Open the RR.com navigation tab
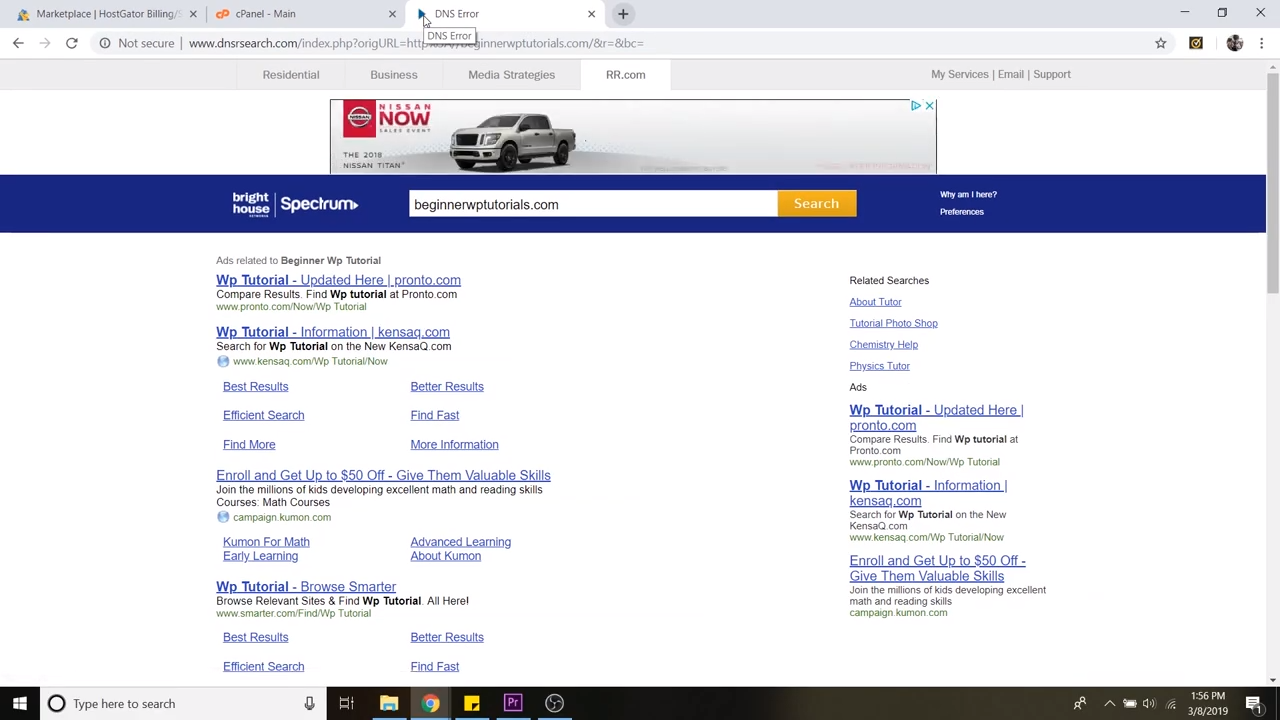The image size is (1280, 720). 625,75
